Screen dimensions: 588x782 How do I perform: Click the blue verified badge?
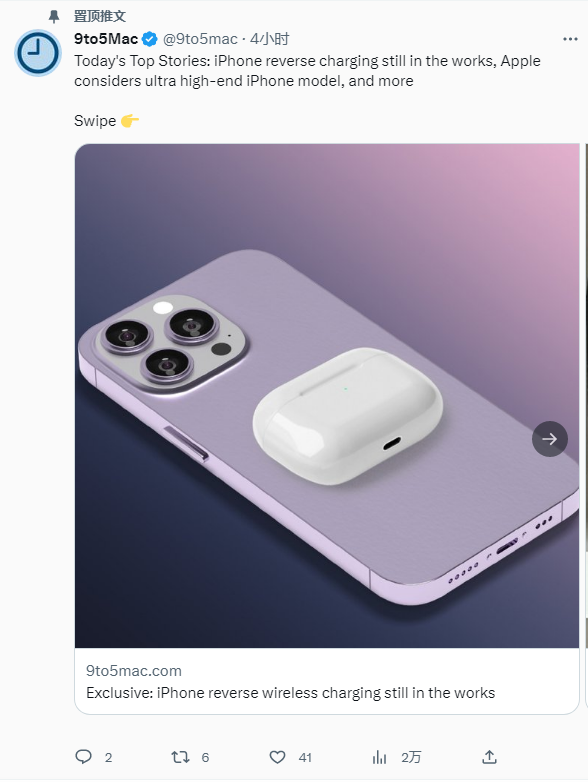click(x=150, y=39)
